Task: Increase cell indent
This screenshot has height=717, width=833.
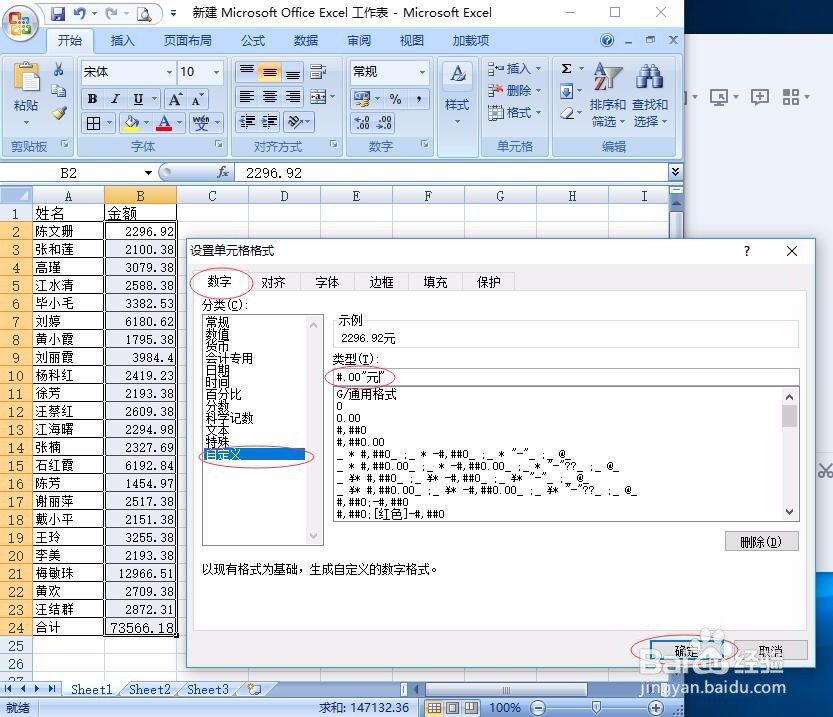Action: (270, 122)
